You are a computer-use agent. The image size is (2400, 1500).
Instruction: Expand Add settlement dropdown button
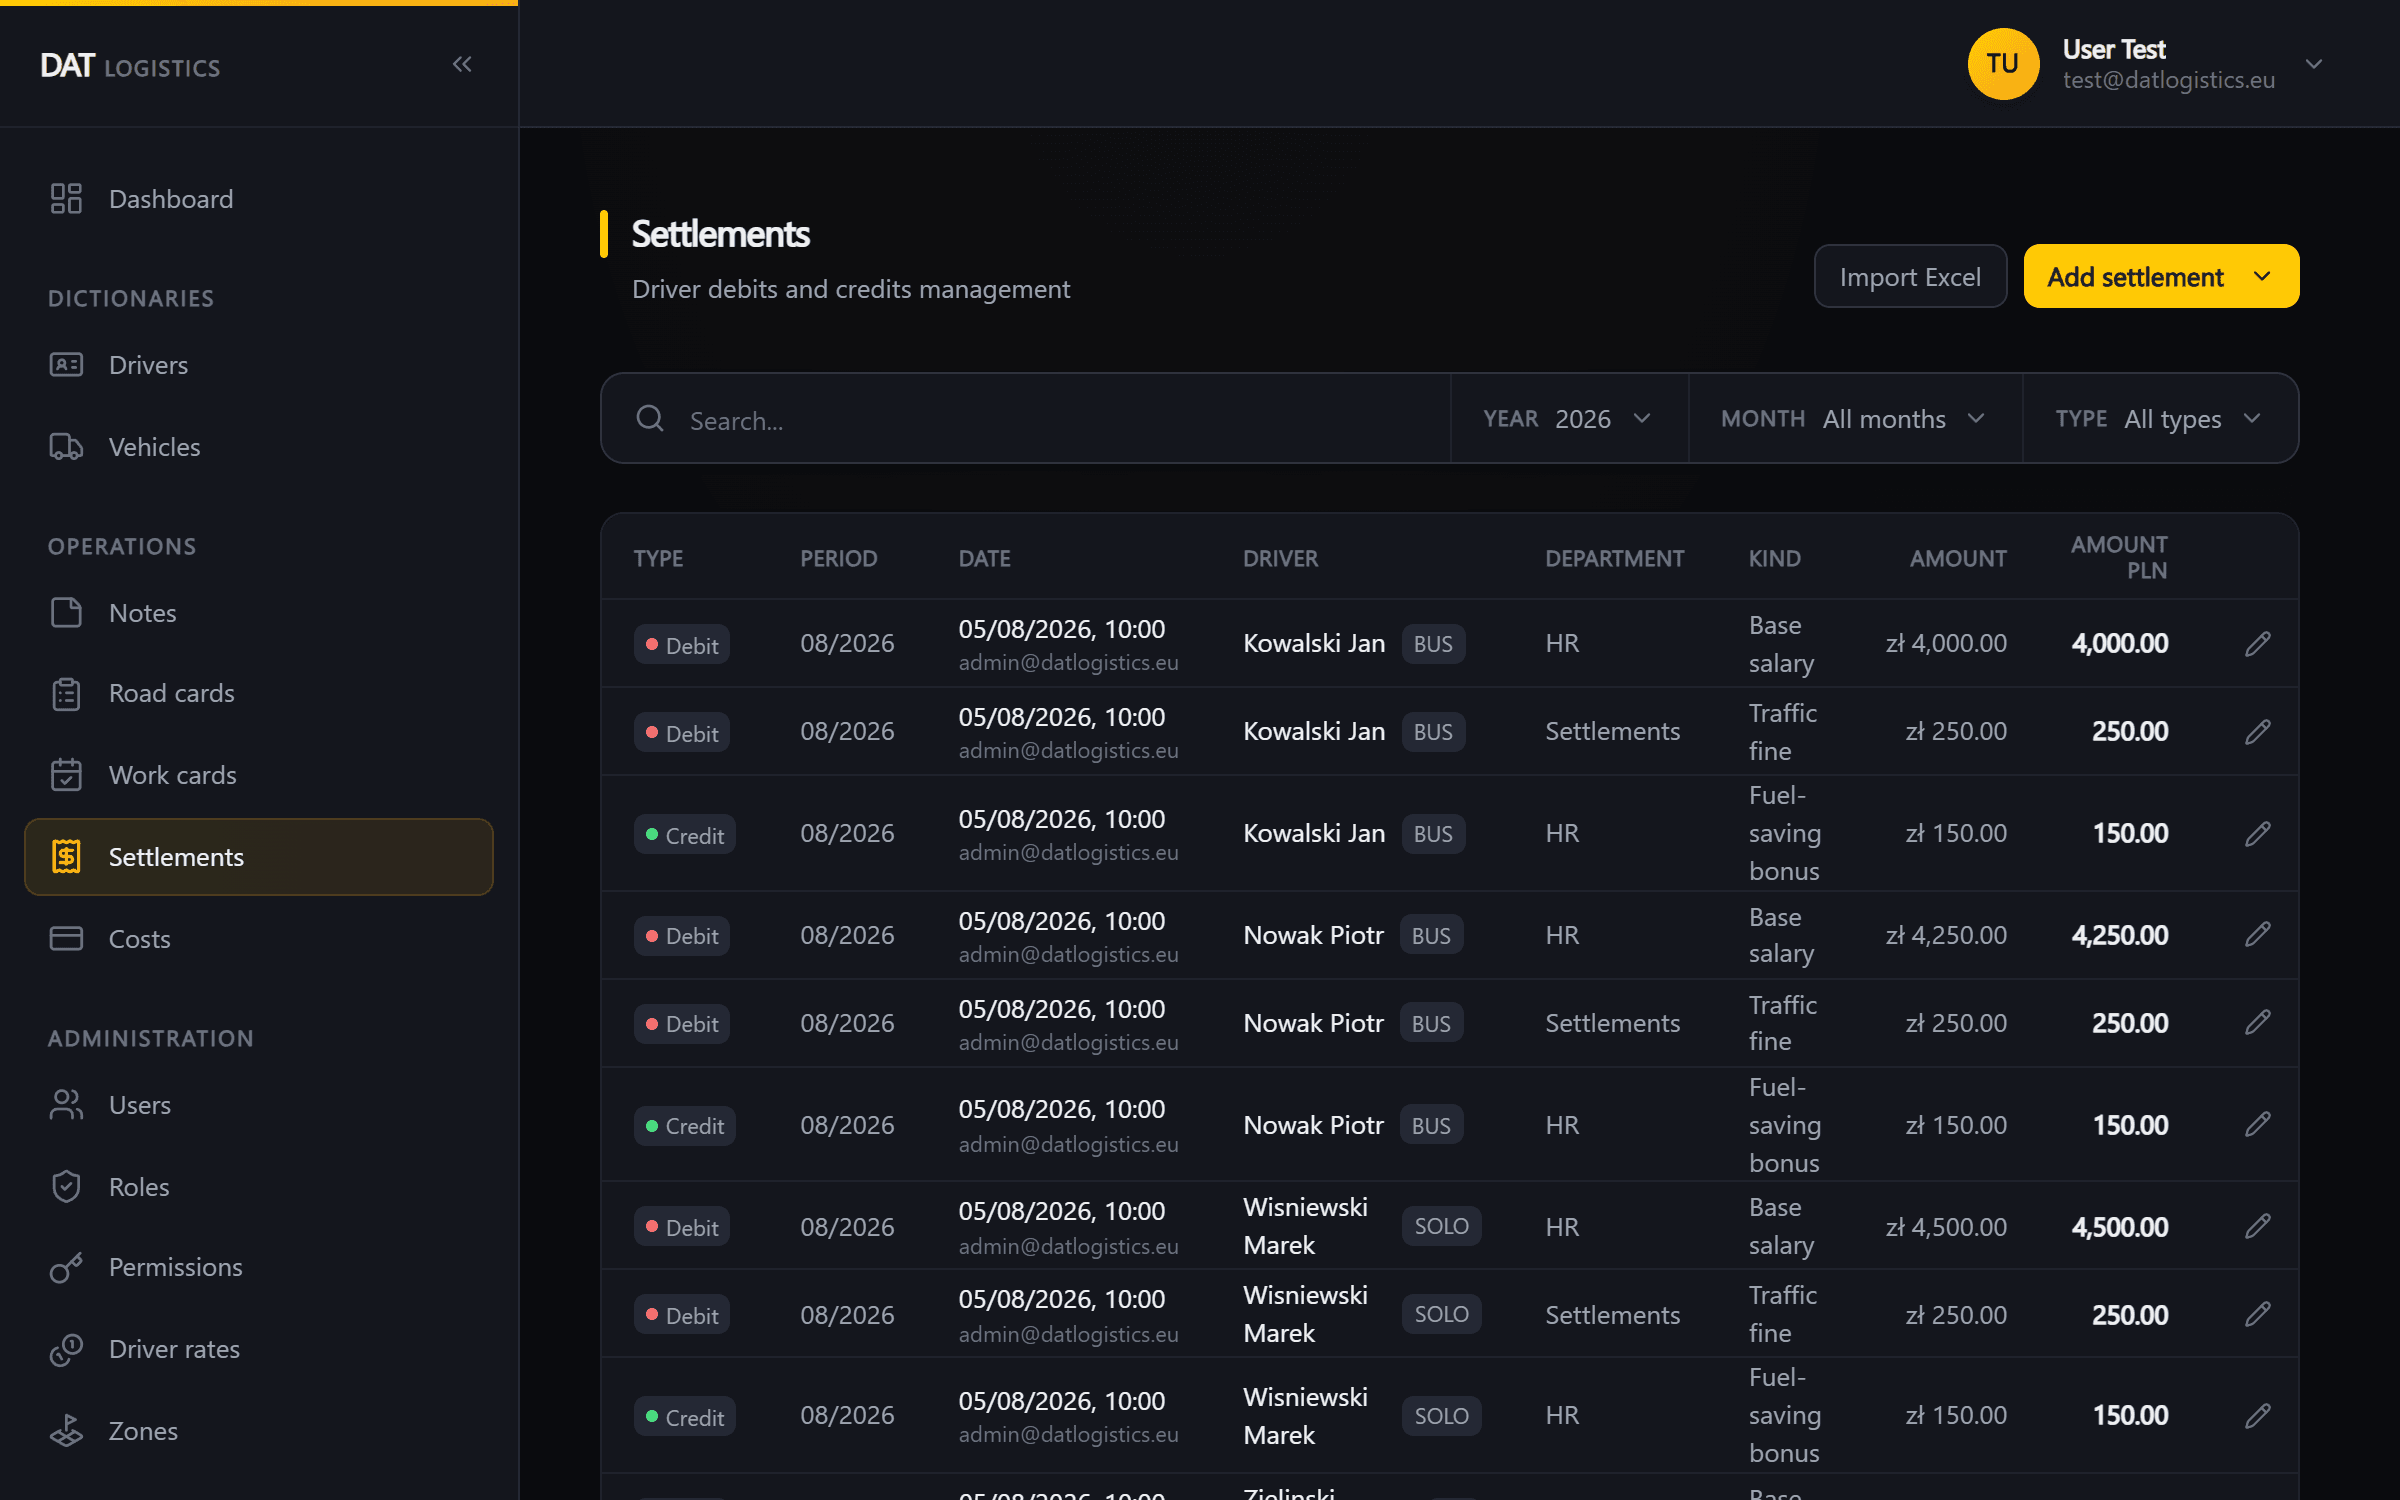[x=2161, y=277]
